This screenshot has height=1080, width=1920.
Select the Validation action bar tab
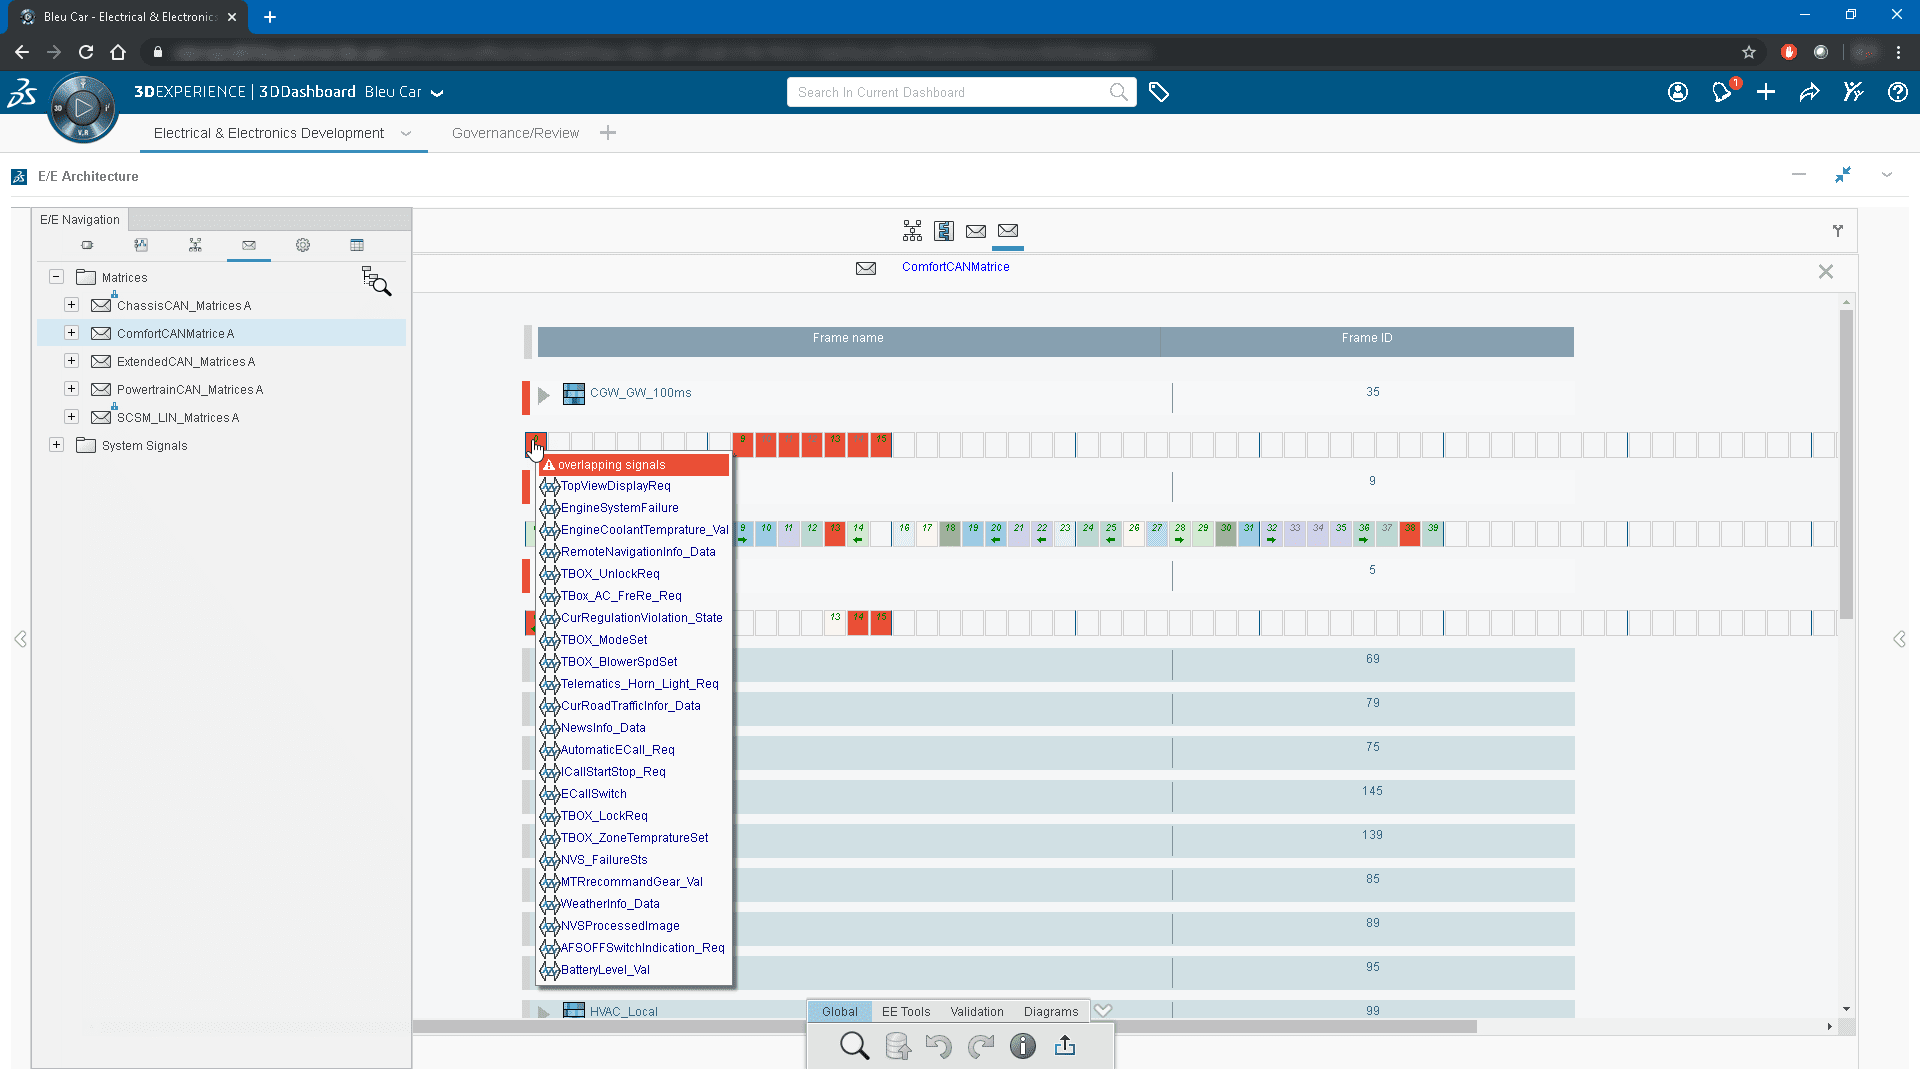pos(976,1012)
